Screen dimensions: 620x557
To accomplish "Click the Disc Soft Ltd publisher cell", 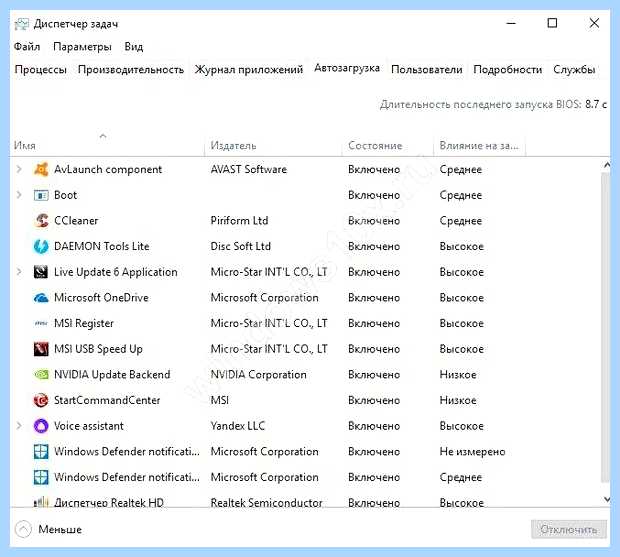I will (x=240, y=246).
